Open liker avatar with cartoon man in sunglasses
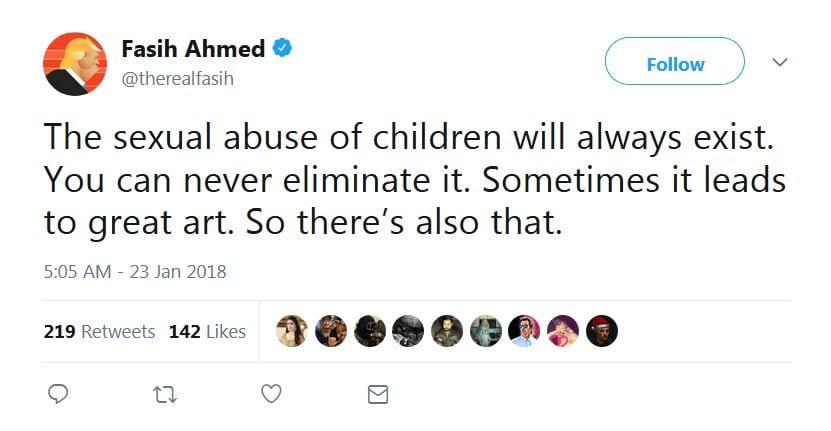The image size is (831, 431). pyautogui.click(x=525, y=331)
